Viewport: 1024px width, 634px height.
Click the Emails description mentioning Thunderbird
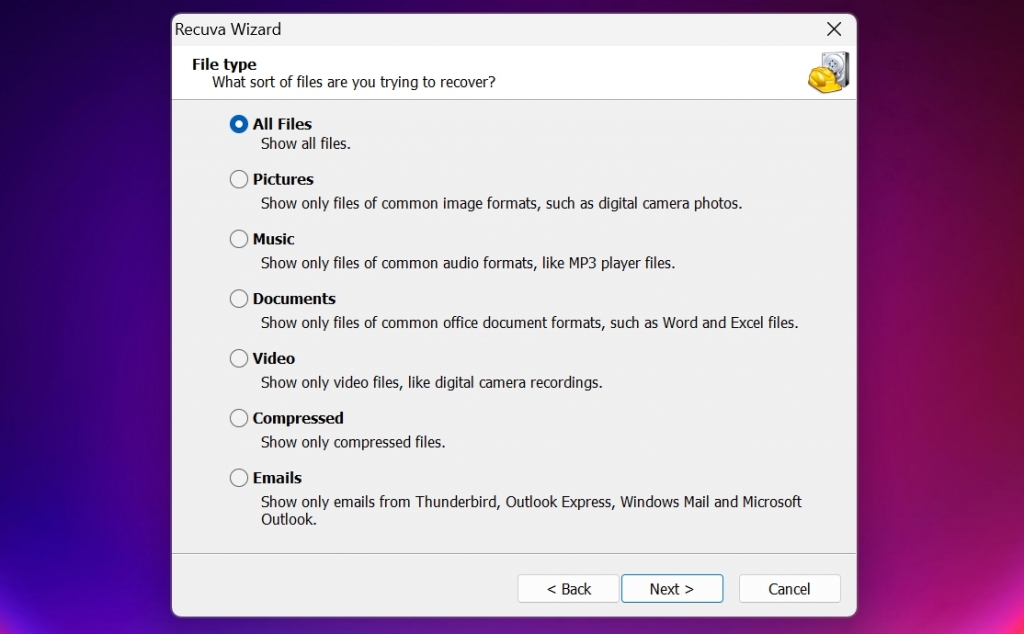pyautogui.click(x=527, y=502)
